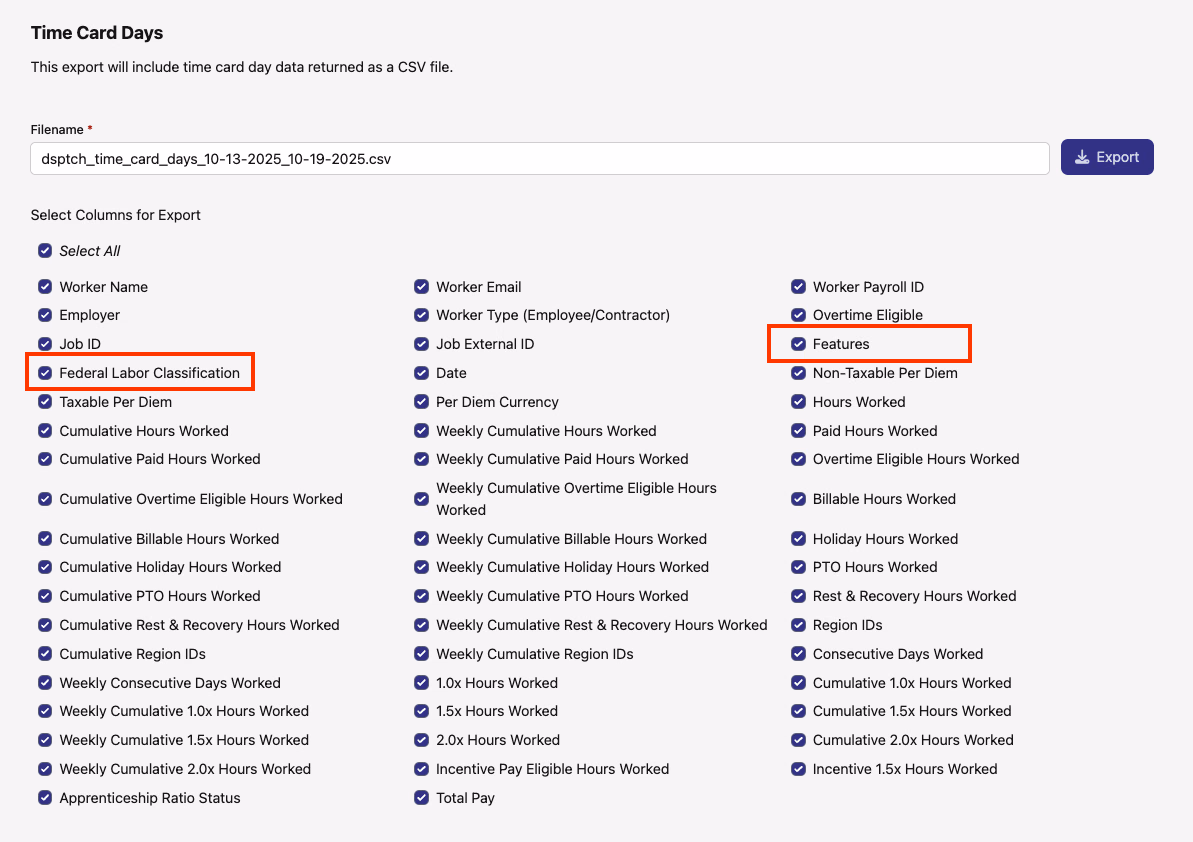Viewport: 1193px width, 842px height.
Task: Uncheck Incentive 1.5x Hours Worked
Action: (798, 768)
